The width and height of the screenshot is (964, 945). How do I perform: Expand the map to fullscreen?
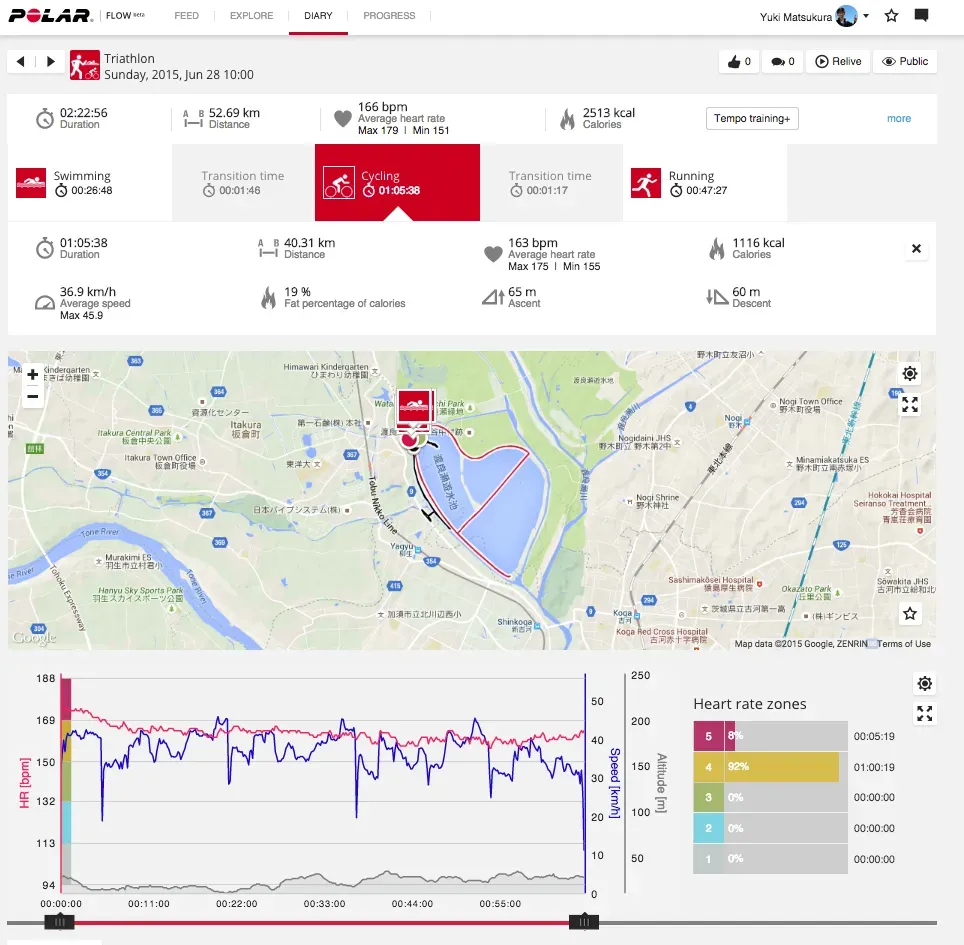910,405
